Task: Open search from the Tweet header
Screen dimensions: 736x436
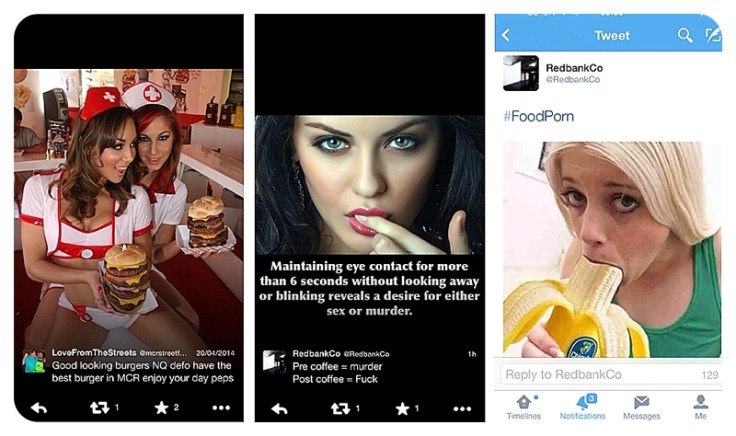Action: tap(684, 35)
